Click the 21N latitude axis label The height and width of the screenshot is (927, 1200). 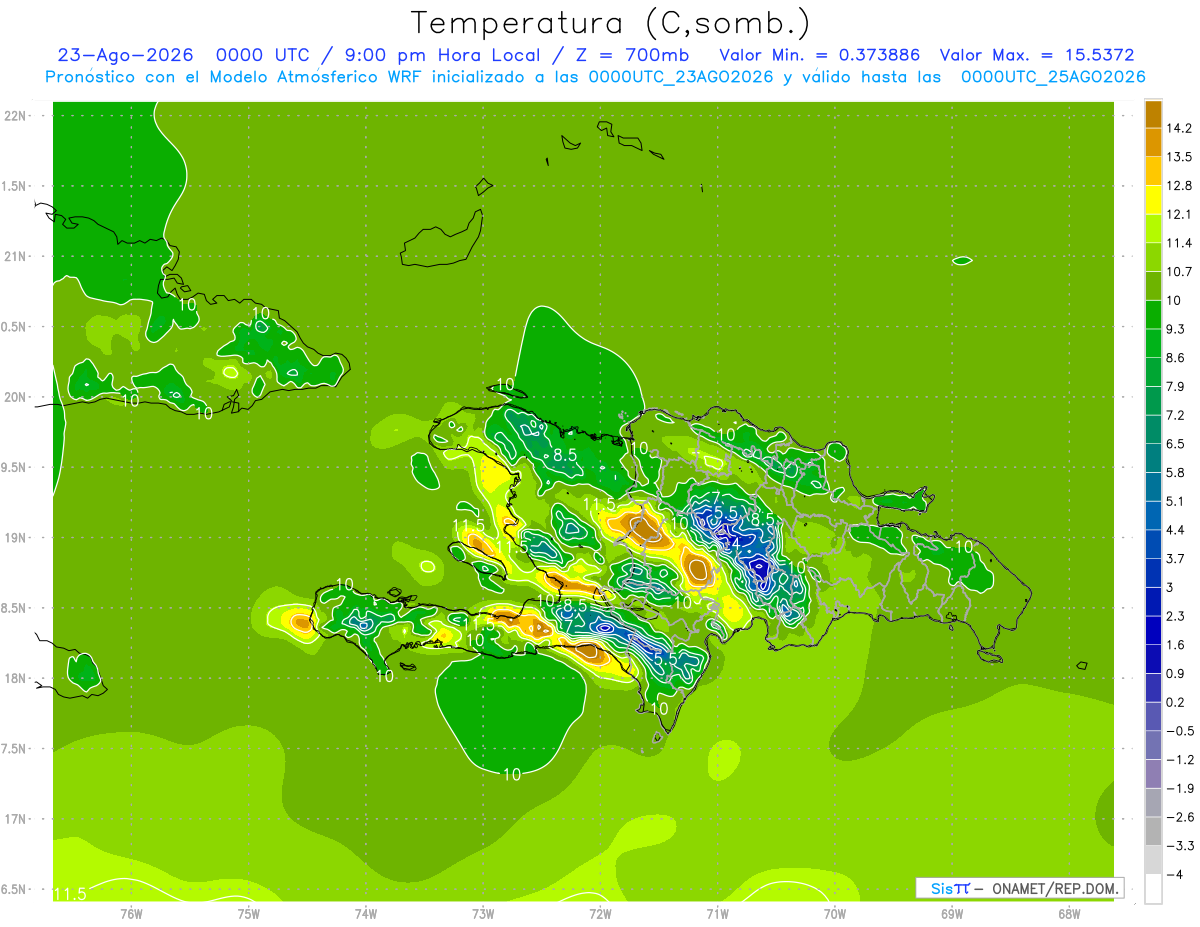[14, 256]
